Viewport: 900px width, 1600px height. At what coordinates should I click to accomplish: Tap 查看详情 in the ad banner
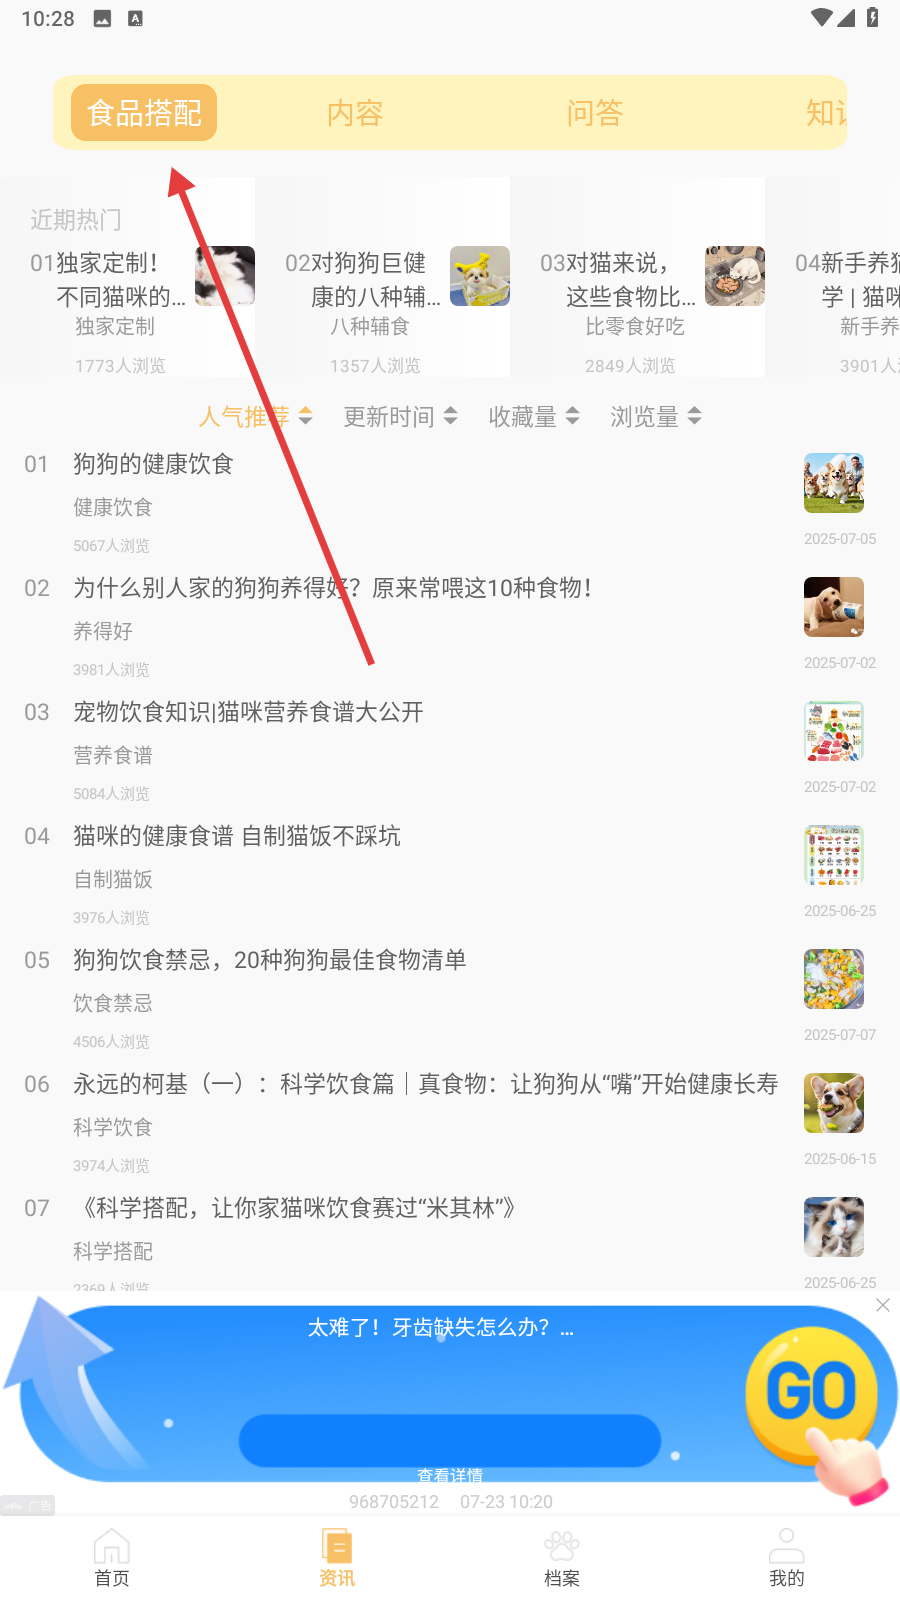[x=450, y=1475]
